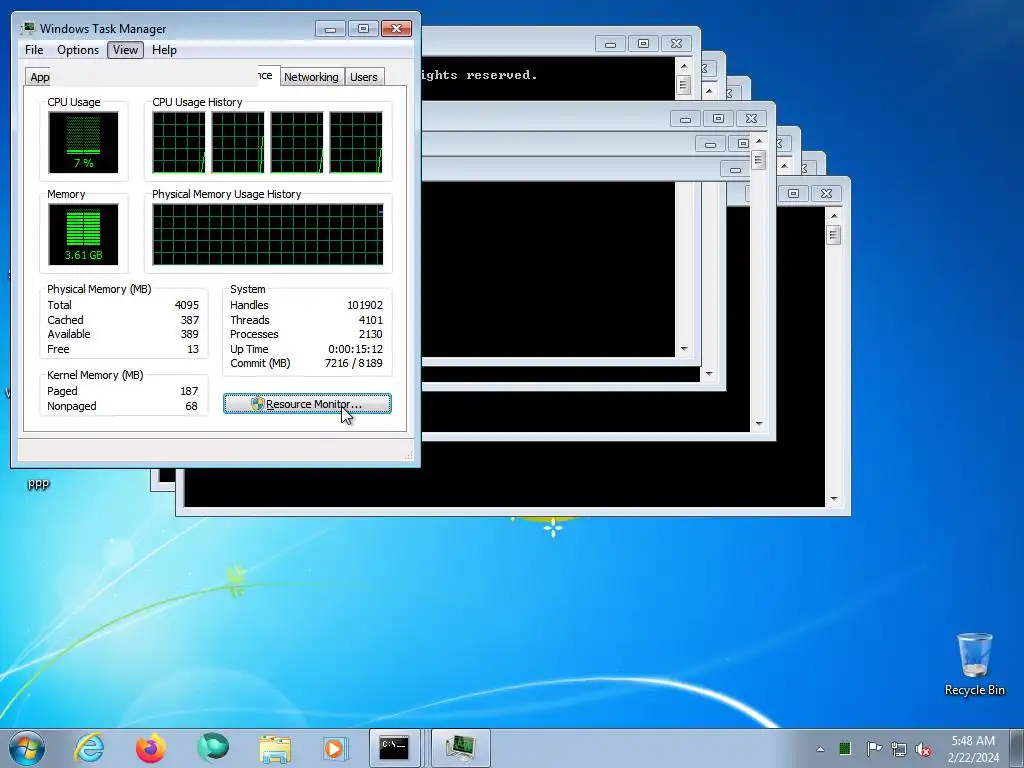Screen dimensions: 1024x768
Task: Click the Task Manager title bar icon
Action: (x=27, y=29)
